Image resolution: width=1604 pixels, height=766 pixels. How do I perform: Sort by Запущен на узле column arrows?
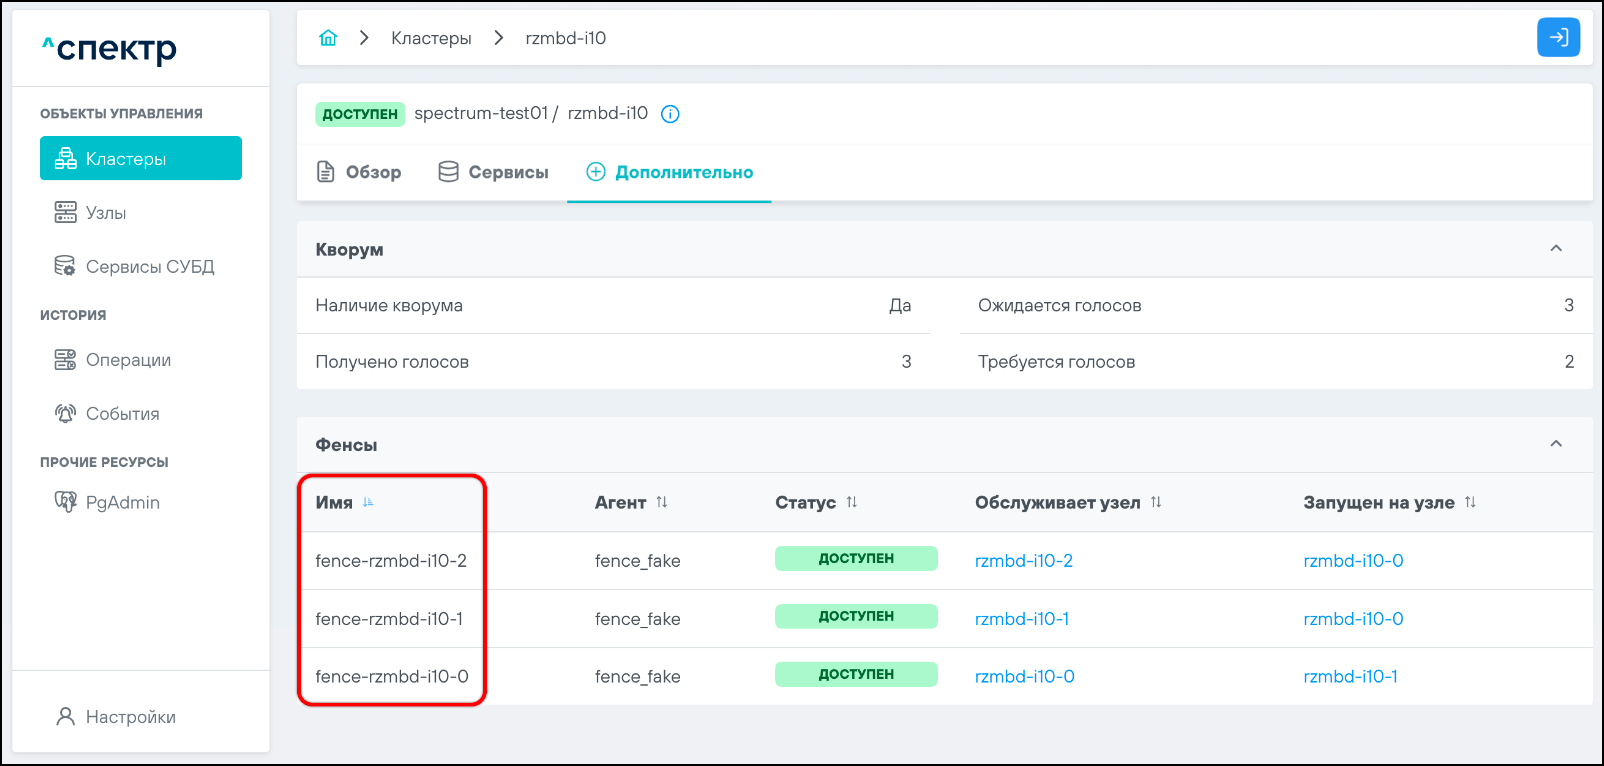1470,502
